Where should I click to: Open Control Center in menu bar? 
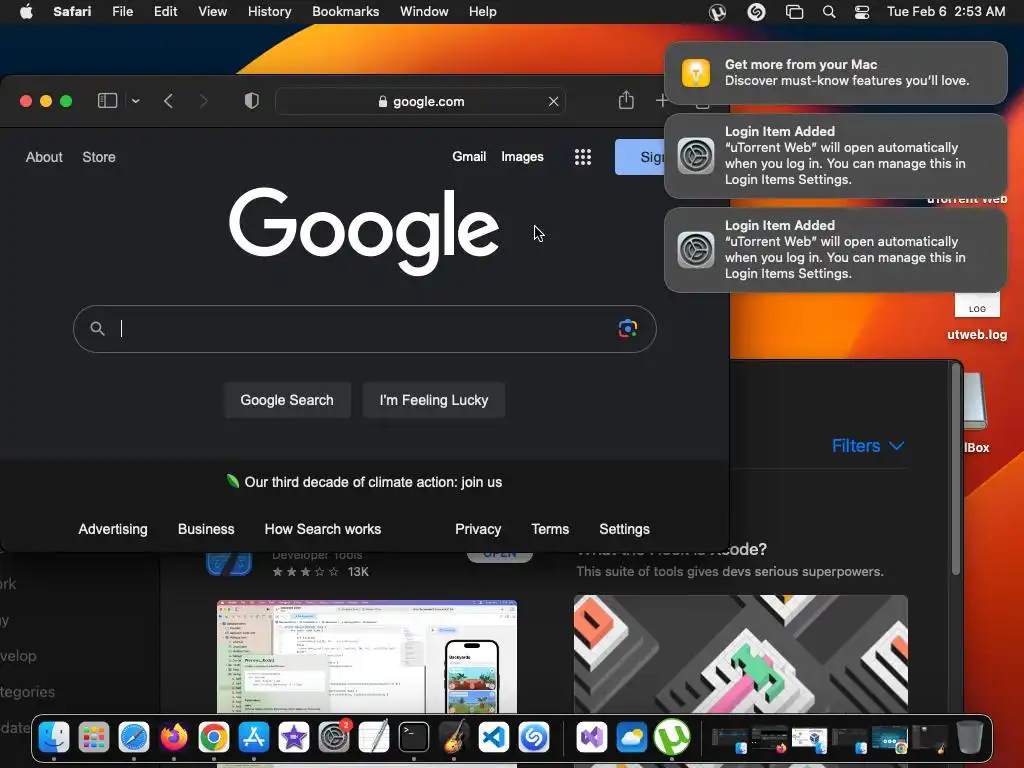(861, 12)
